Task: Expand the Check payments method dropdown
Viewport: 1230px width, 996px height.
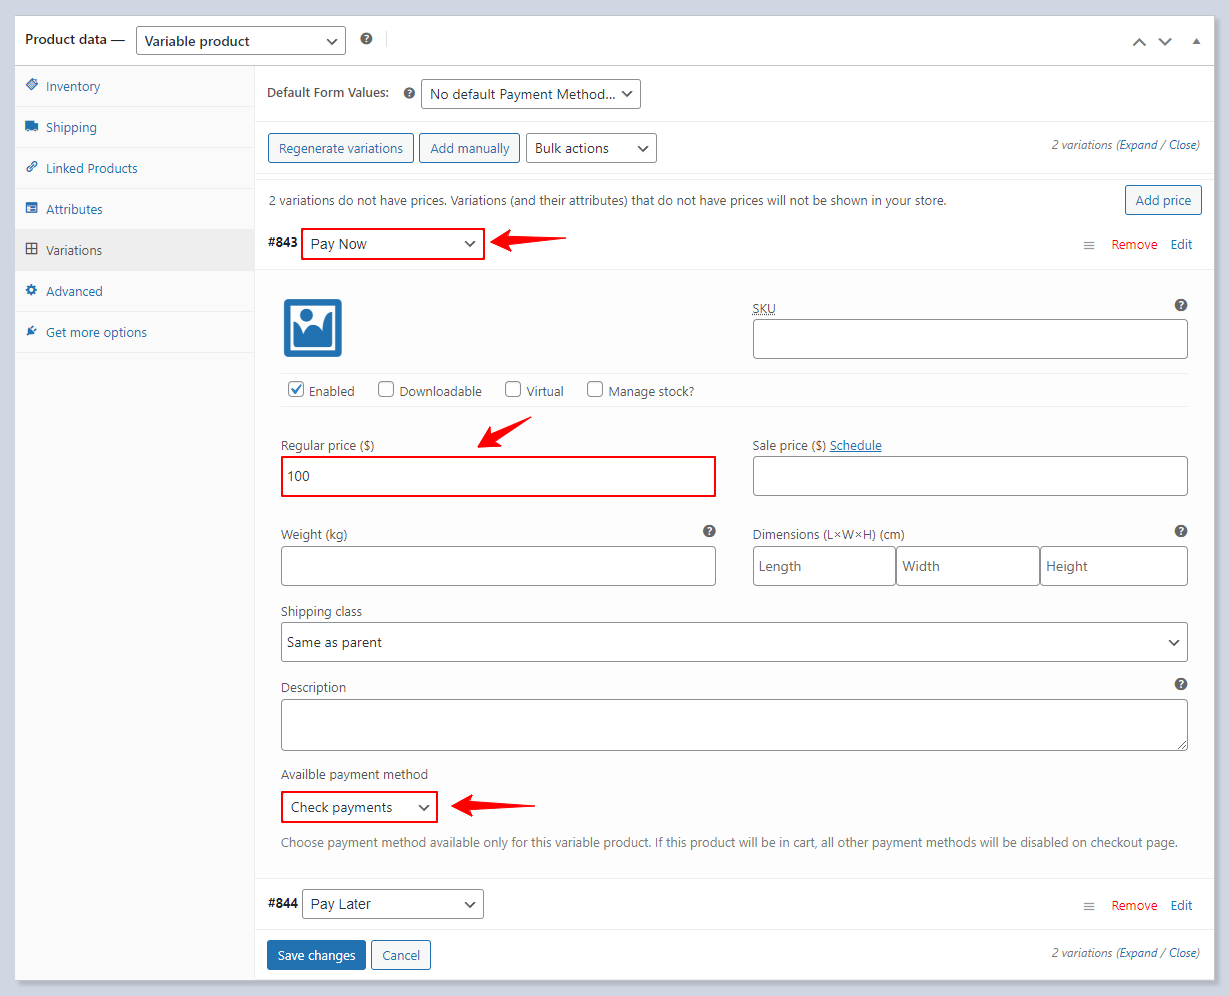Action: (359, 807)
